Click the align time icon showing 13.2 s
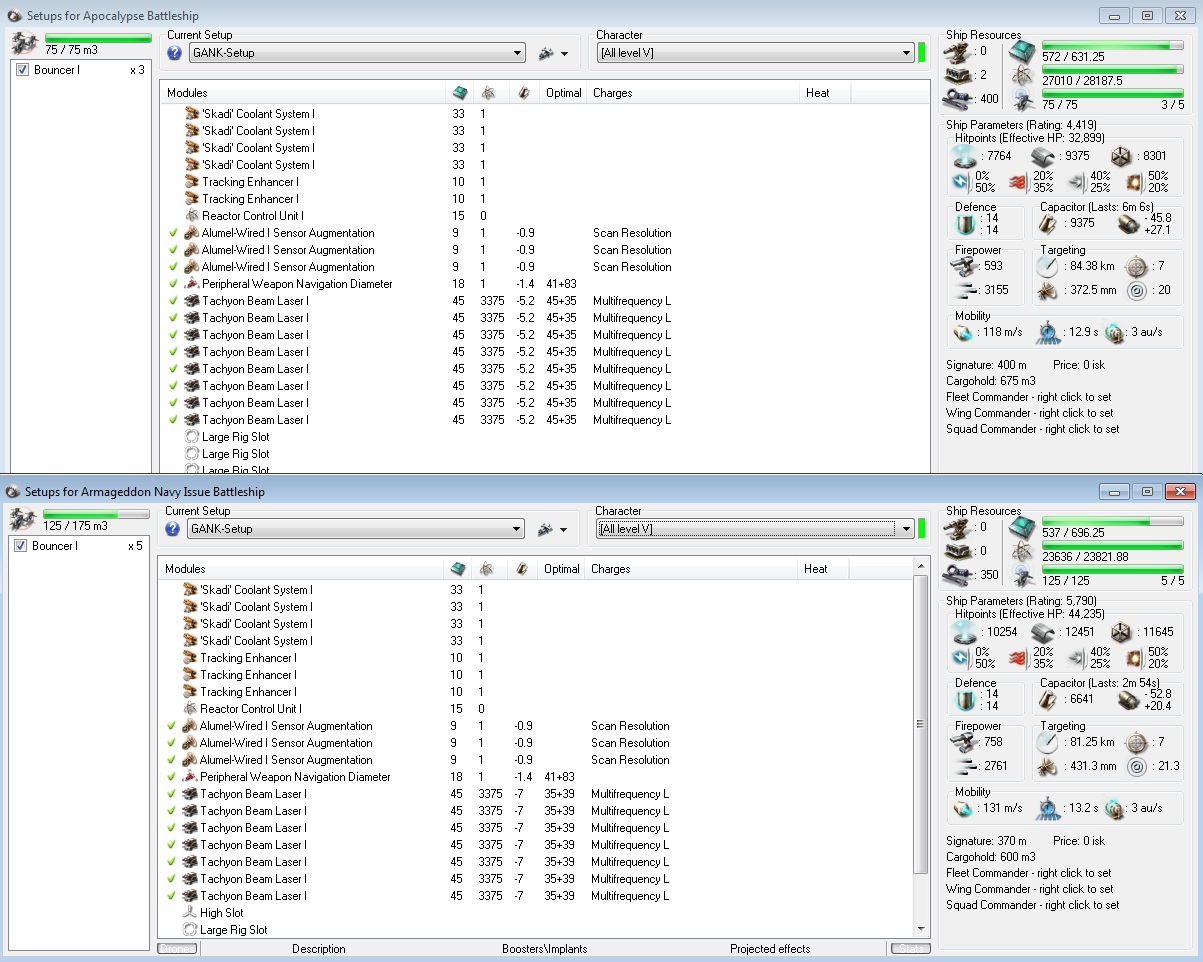Screen dimensions: 1203x962 pos(1049,808)
